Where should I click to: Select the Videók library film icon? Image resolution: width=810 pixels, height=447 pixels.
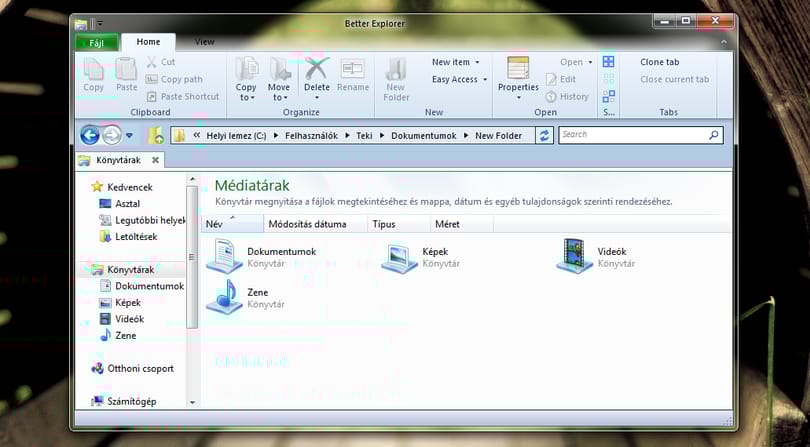click(574, 256)
